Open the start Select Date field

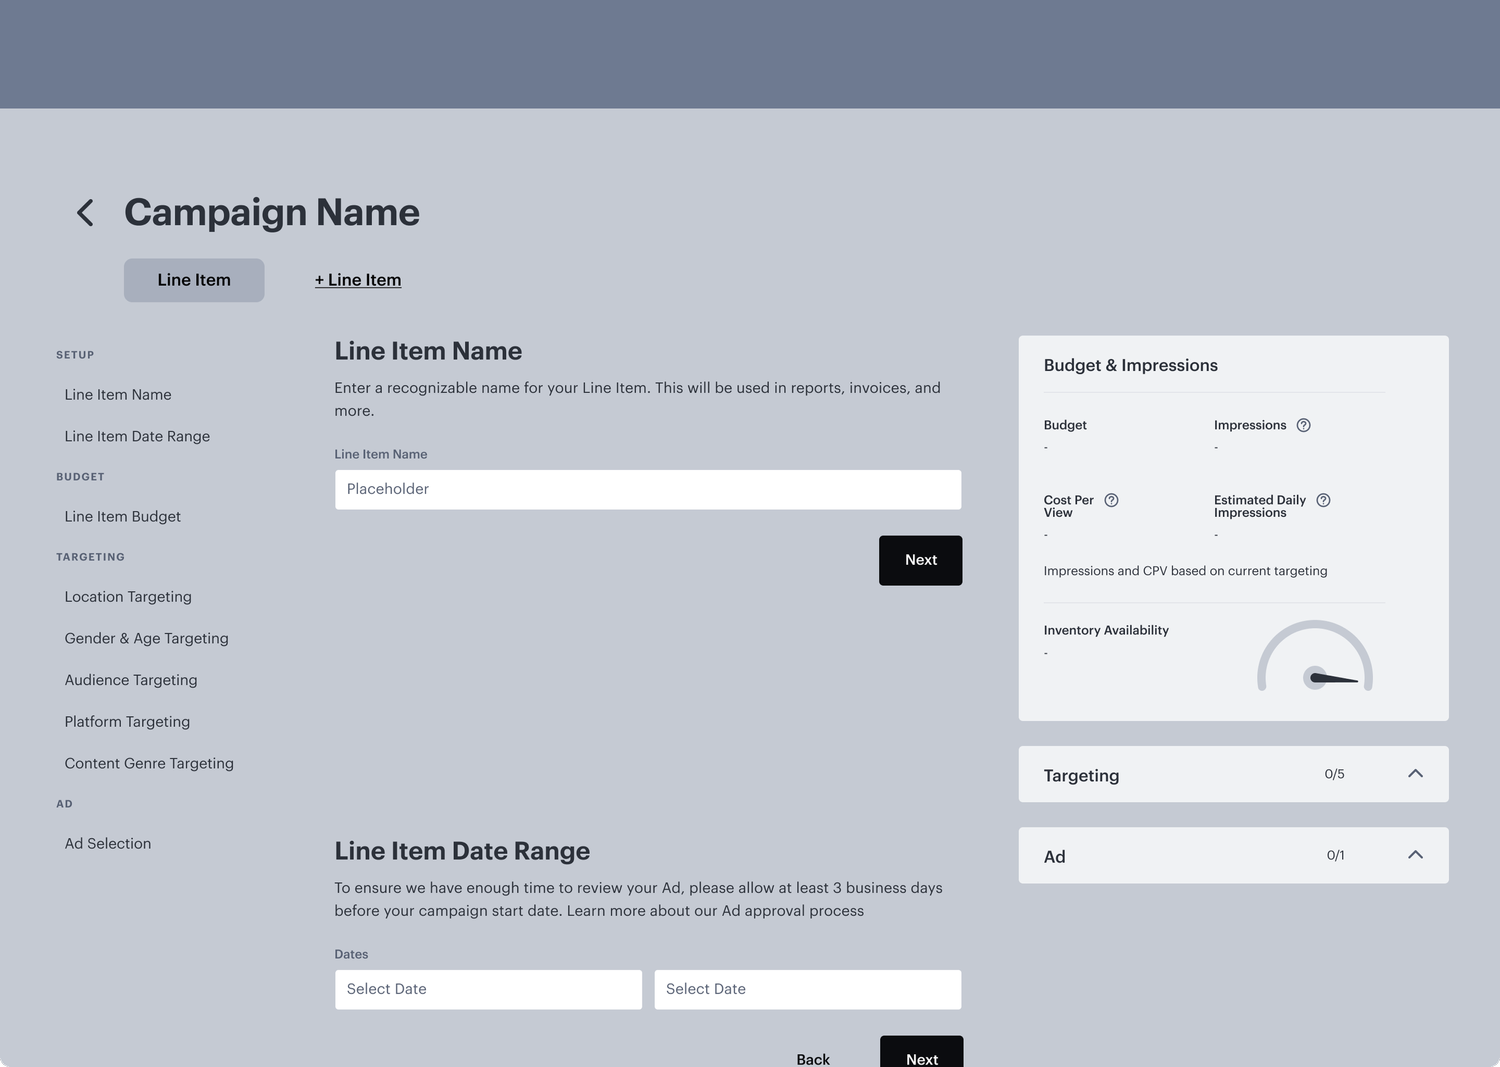point(488,989)
